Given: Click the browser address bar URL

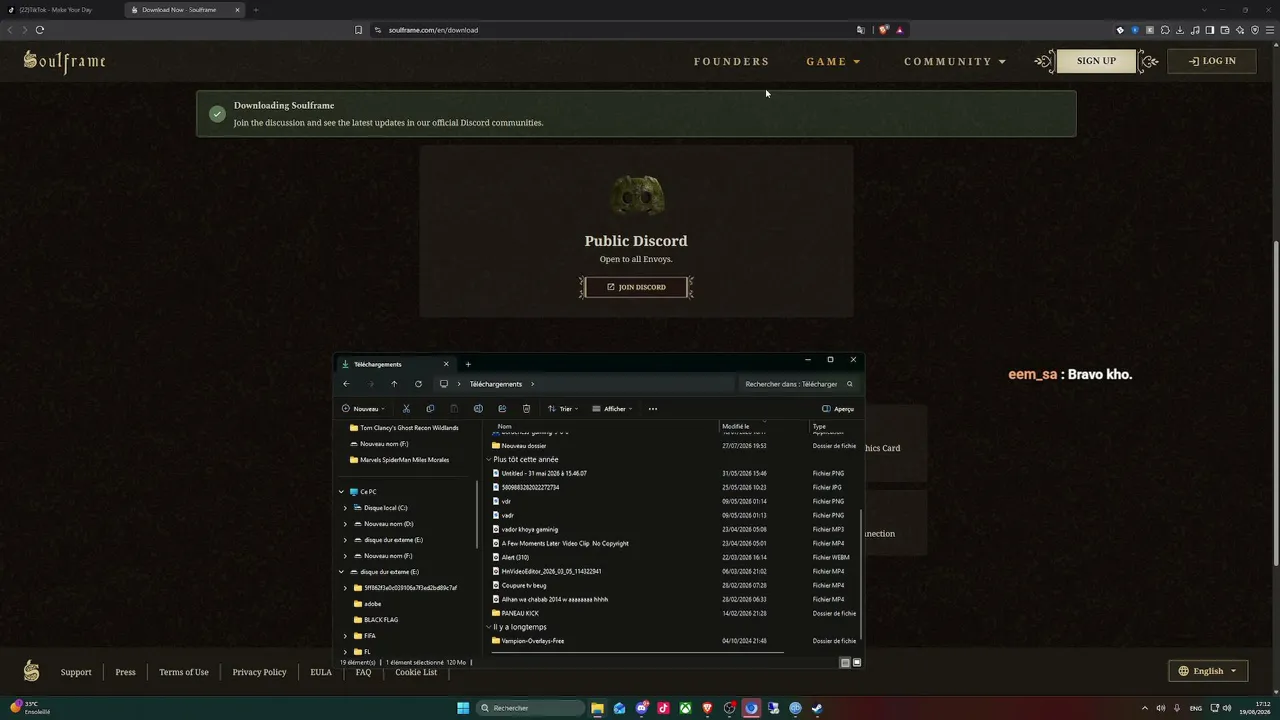Looking at the screenshot, I should tap(433, 30).
